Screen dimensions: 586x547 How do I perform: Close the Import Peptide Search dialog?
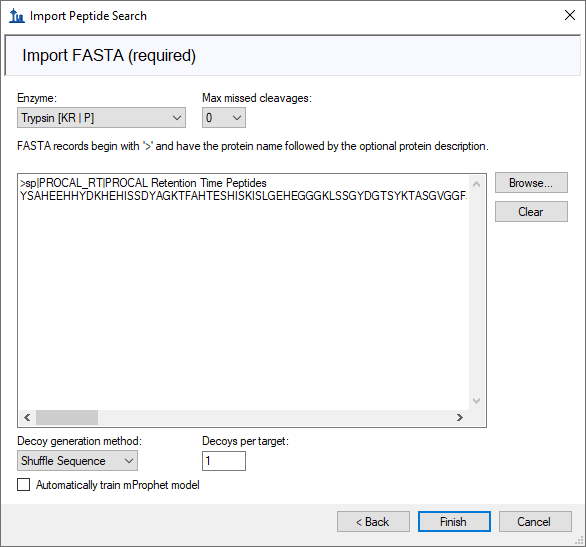(x=570, y=15)
